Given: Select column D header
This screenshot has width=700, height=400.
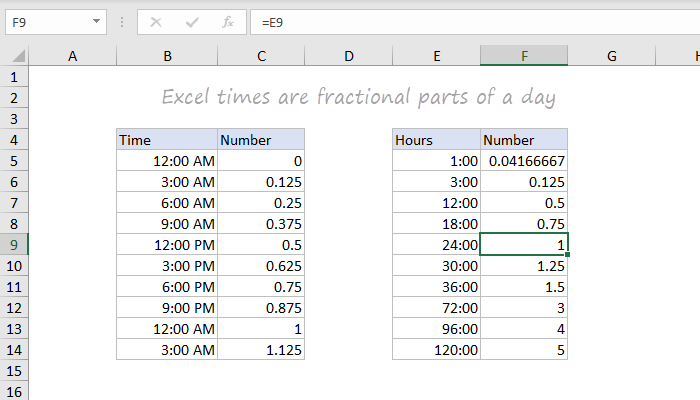Looking at the screenshot, I should (349, 56).
